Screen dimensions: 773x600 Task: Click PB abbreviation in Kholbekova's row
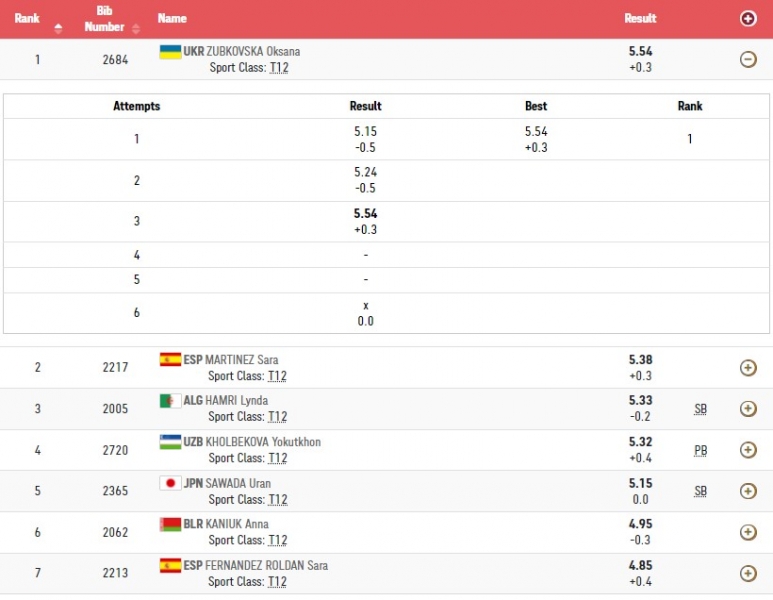coord(700,451)
